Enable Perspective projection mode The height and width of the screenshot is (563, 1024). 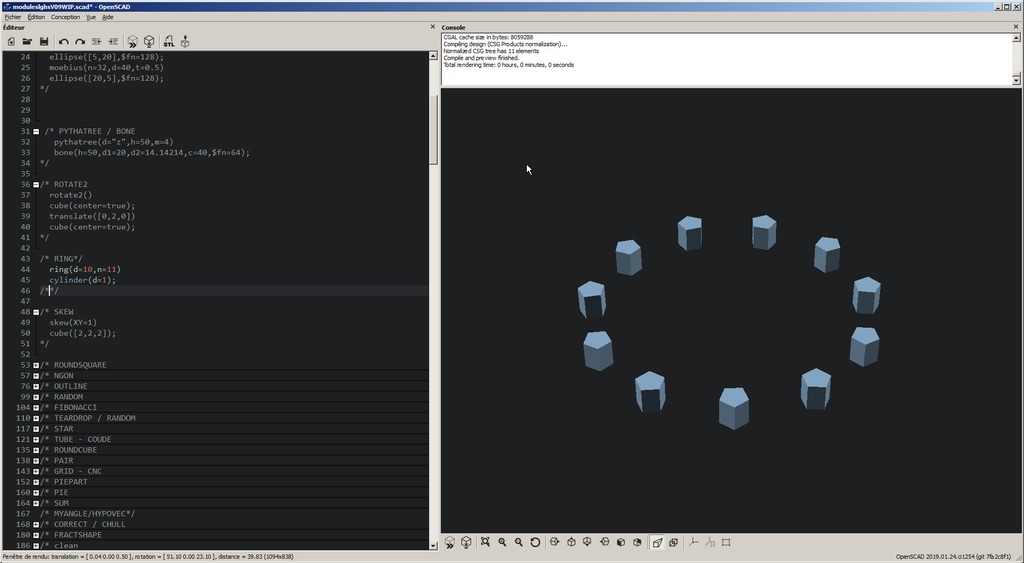657,542
